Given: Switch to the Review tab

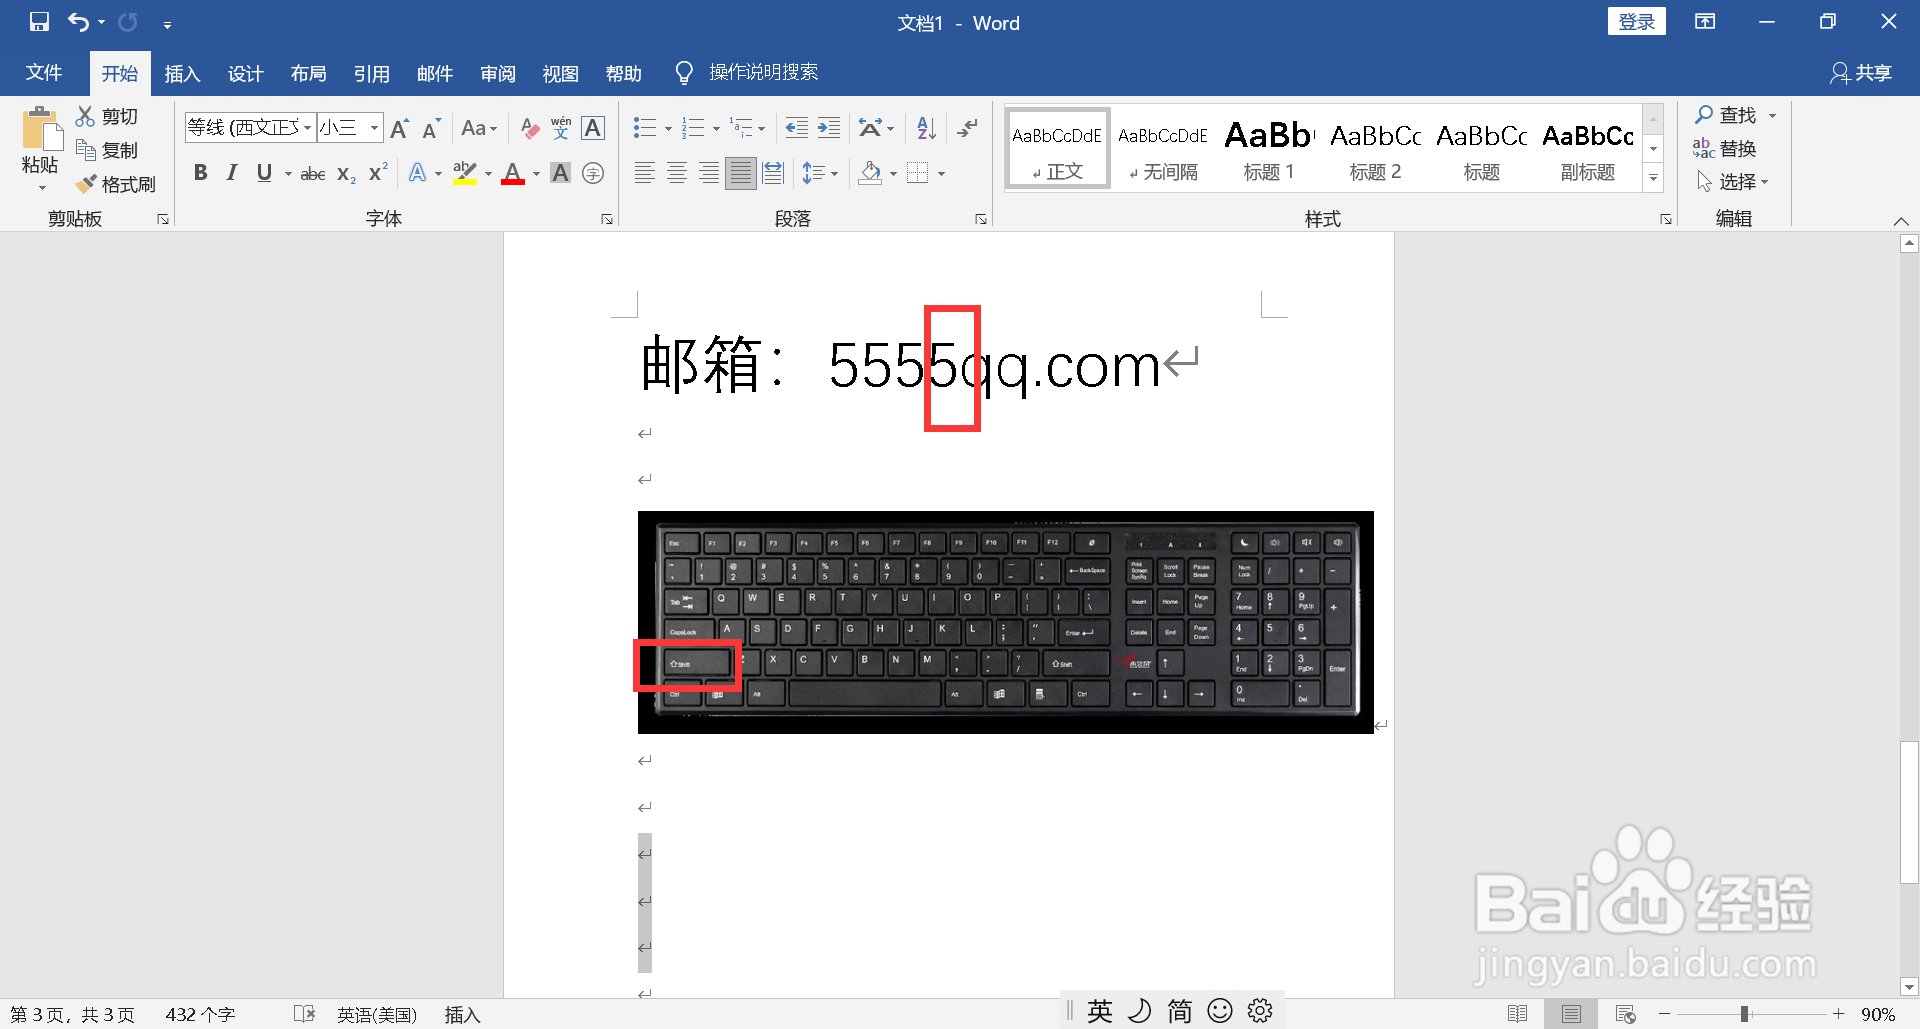Looking at the screenshot, I should coord(497,73).
